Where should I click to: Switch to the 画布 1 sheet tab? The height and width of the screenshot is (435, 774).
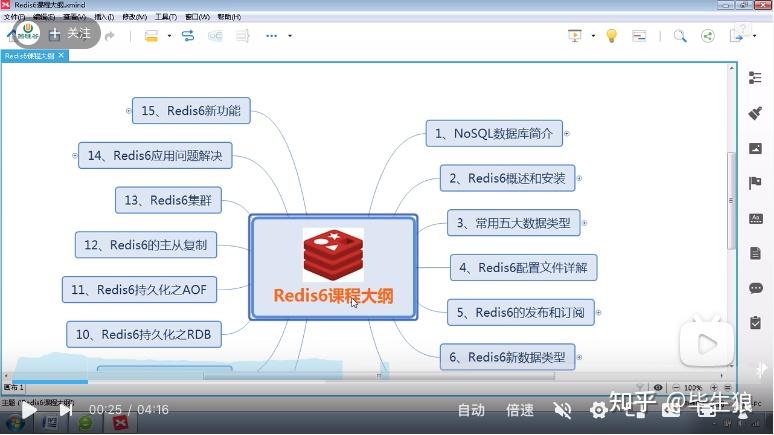pos(13,388)
